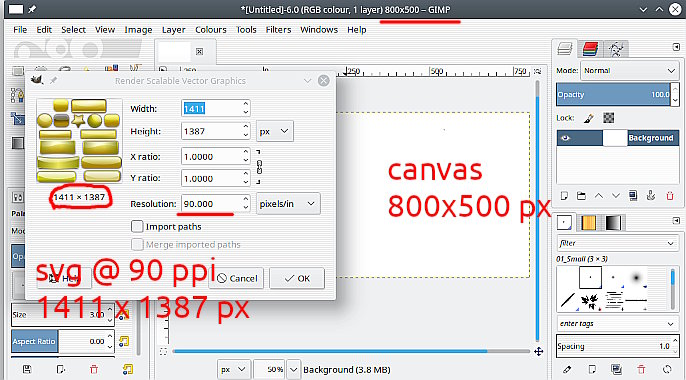Click OK to render the SVG
Image resolution: width=686 pixels, height=380 pixels.
(297, 279)
